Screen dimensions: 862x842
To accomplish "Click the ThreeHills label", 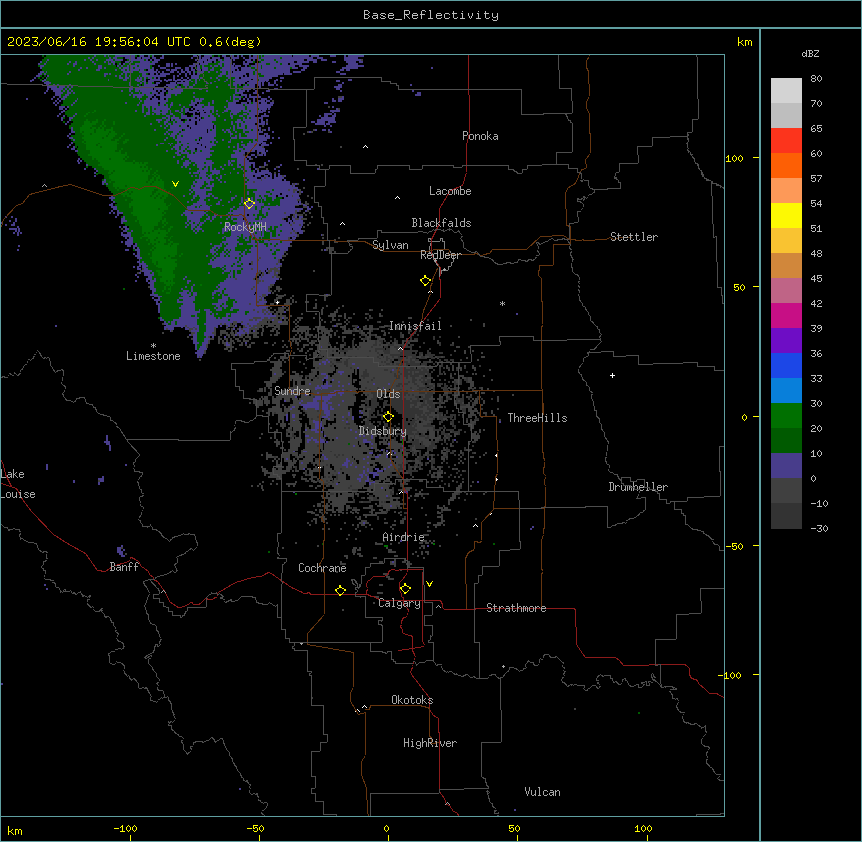I will tap(537, 418).
